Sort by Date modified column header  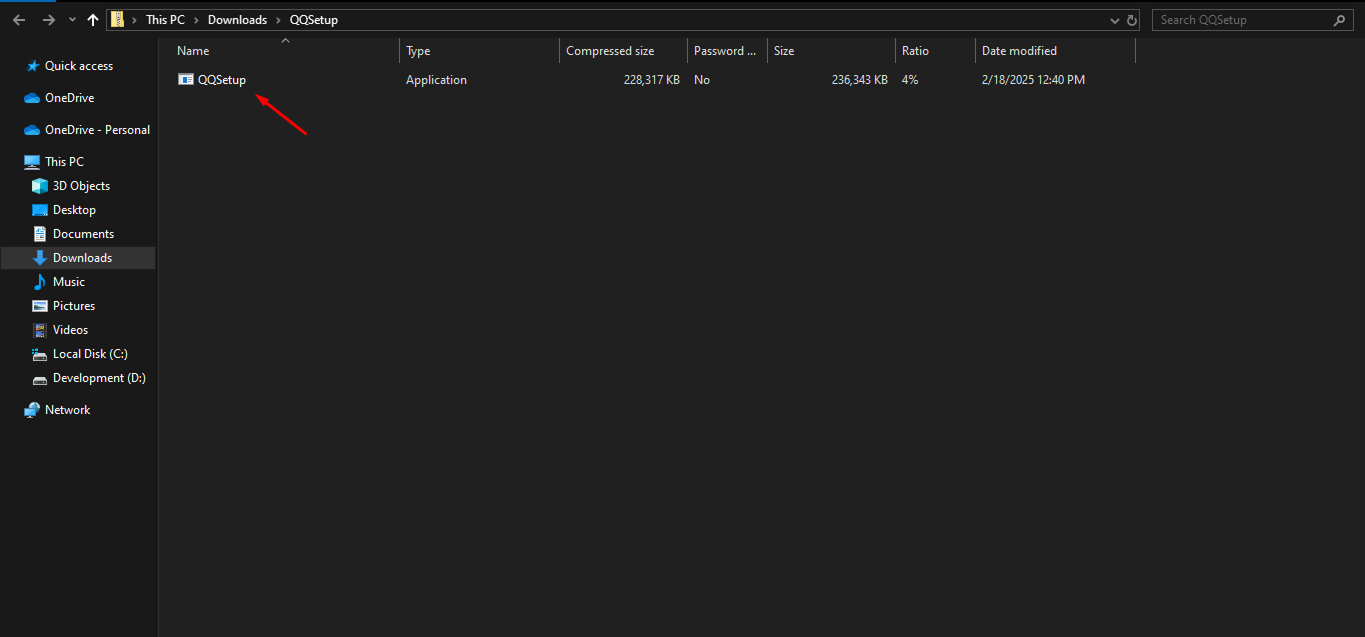tap(1055, 51)
